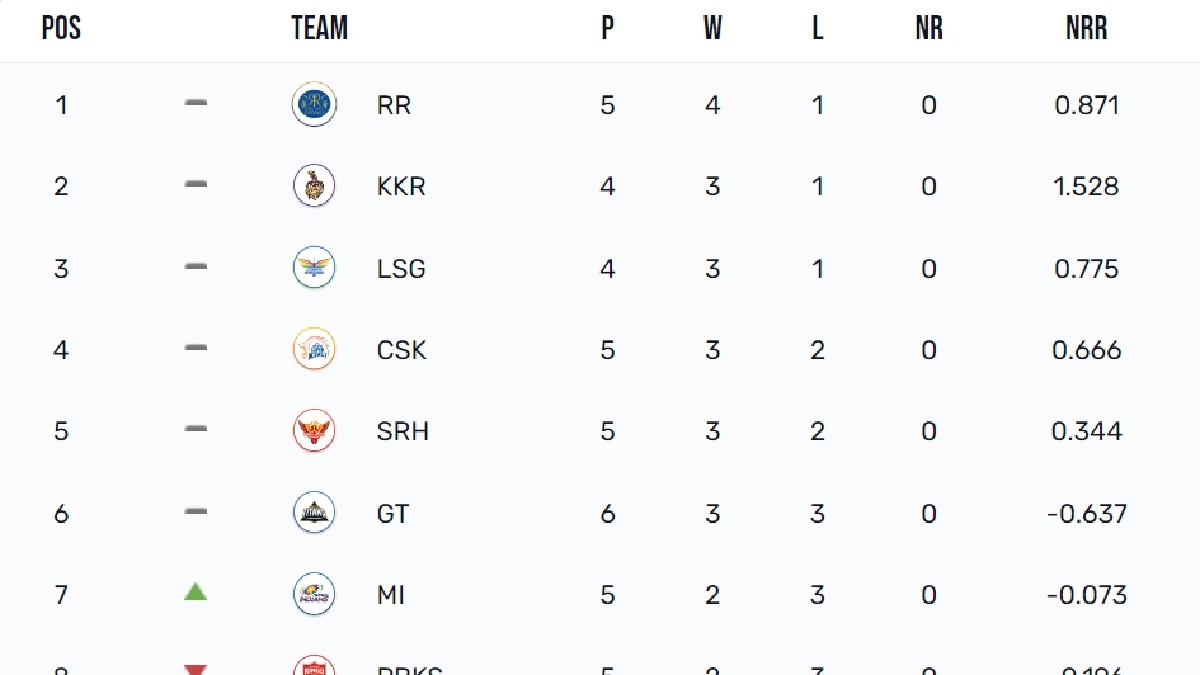This screenshot has height=675, width=1200.
Task: Click the L losses column header
Action: tap(817, 28)
